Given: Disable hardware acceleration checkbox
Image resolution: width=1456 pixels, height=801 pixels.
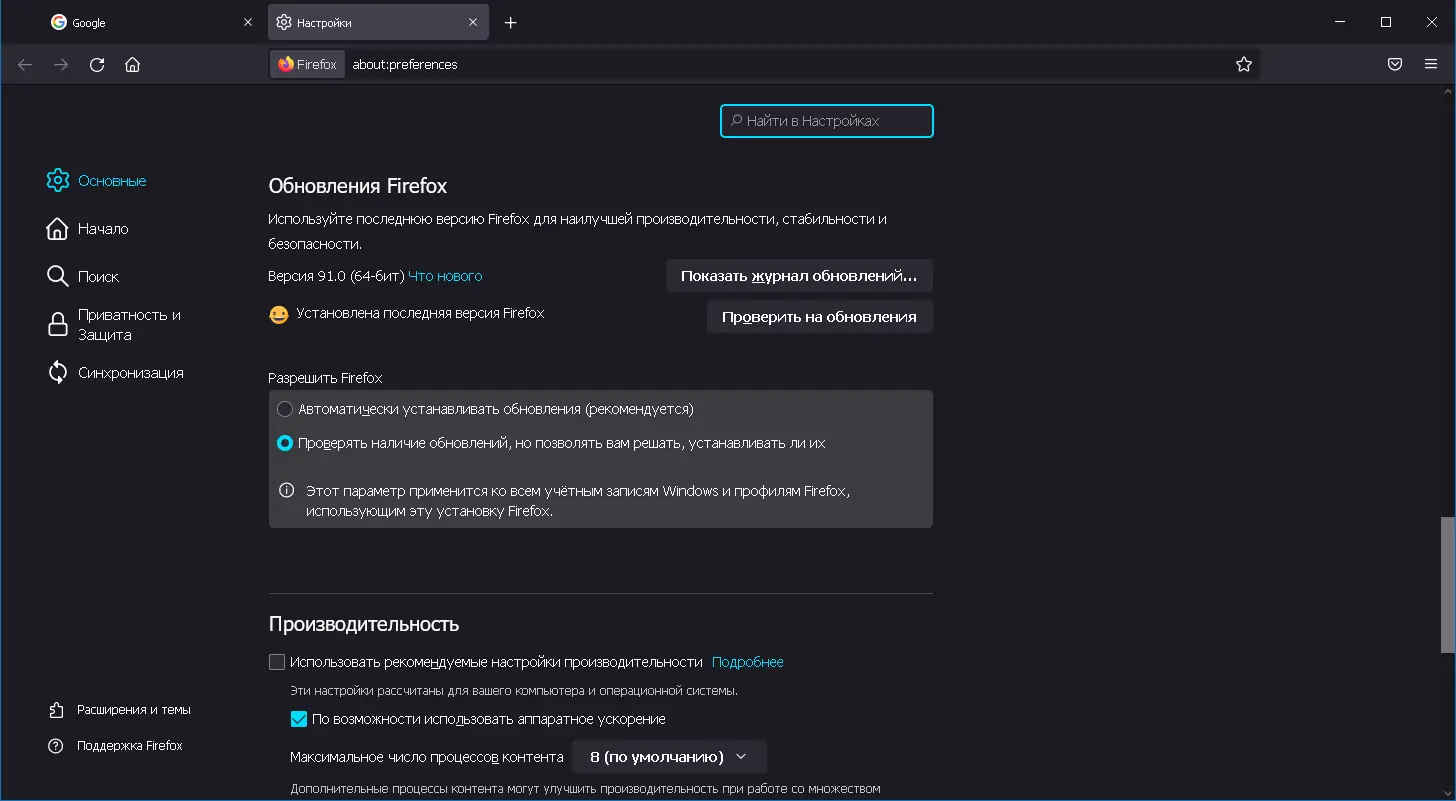Looking at the screenshot, I should coord(299,718).
